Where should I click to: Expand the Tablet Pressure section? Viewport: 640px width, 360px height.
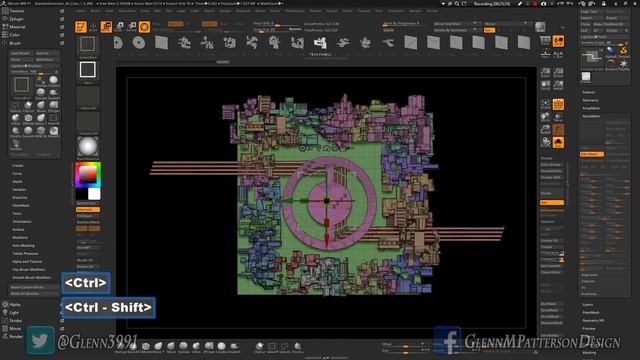click(x=25, y=253)
